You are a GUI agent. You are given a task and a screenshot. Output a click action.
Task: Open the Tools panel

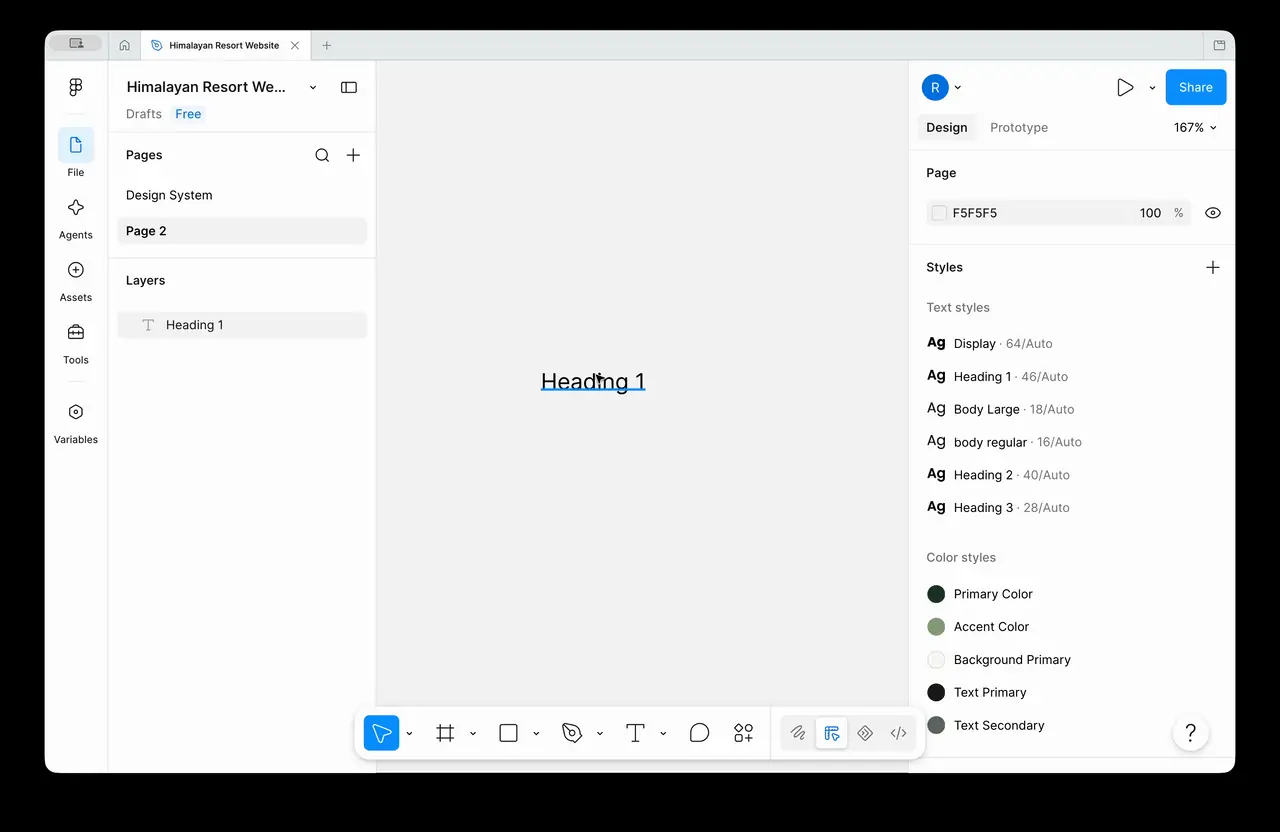point(76,341)
